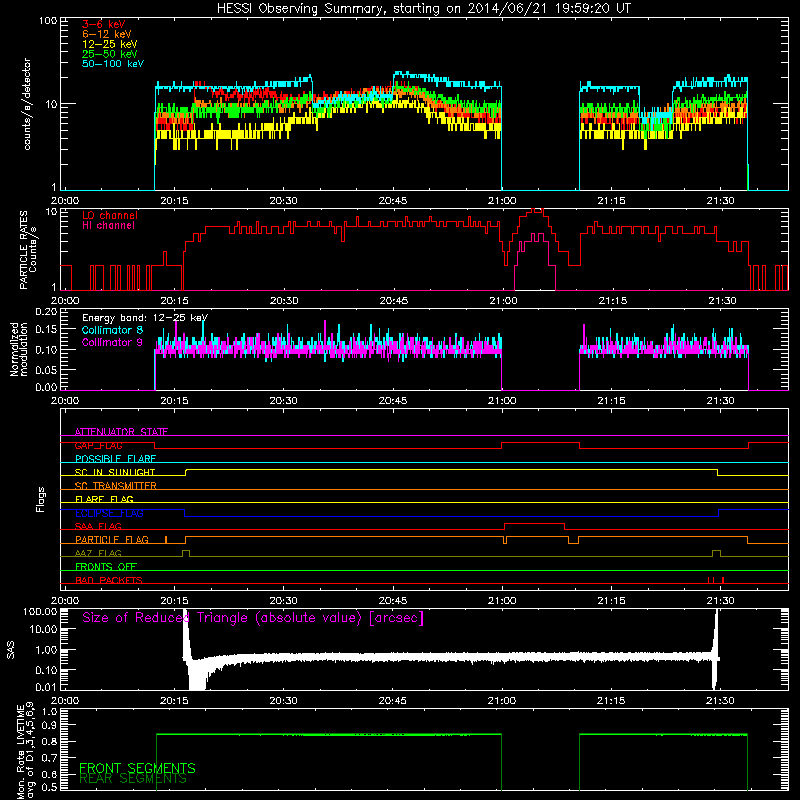The width and height of the screenshot is (800, 800).
Task: Click the POSSIBLE FLARE flag label
Action: pos(115,459)
